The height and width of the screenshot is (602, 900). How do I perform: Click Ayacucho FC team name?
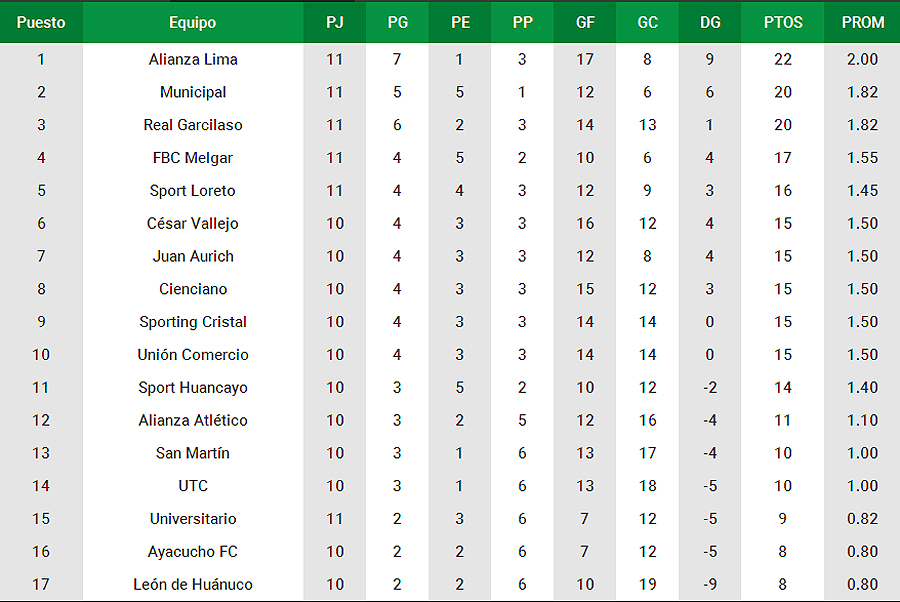click(x=193, y=551)
